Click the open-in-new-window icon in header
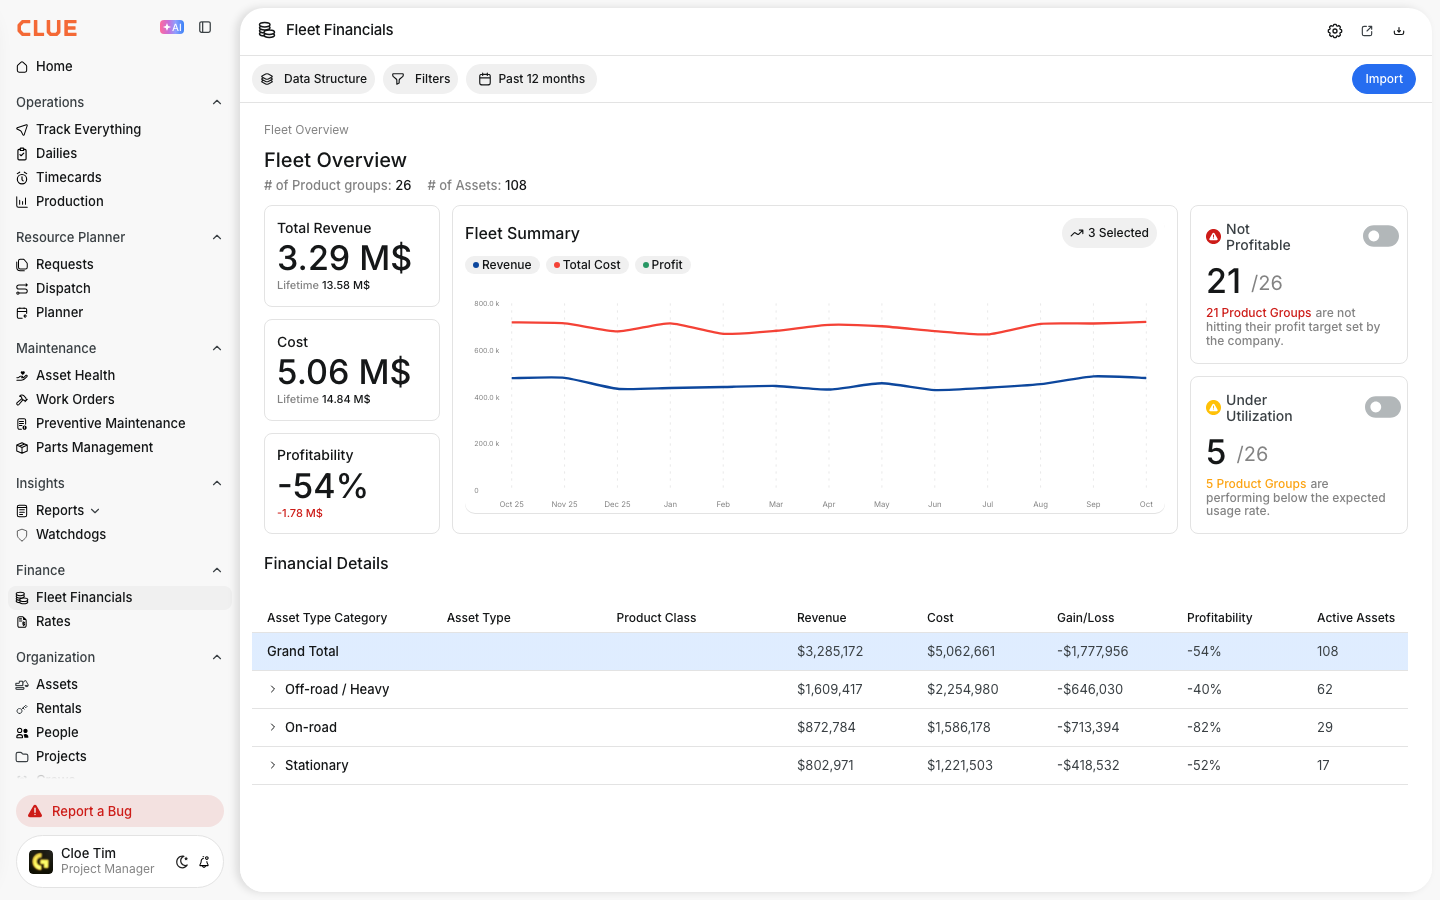This screenshot has width=1440, height=900. 1367,31
